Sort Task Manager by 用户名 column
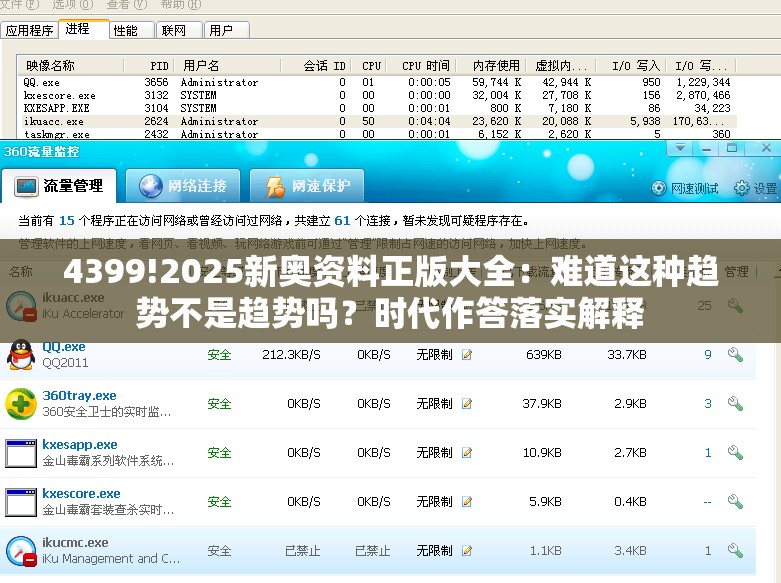This screenshot has height=583, width=781. click(x=228, y=66)
